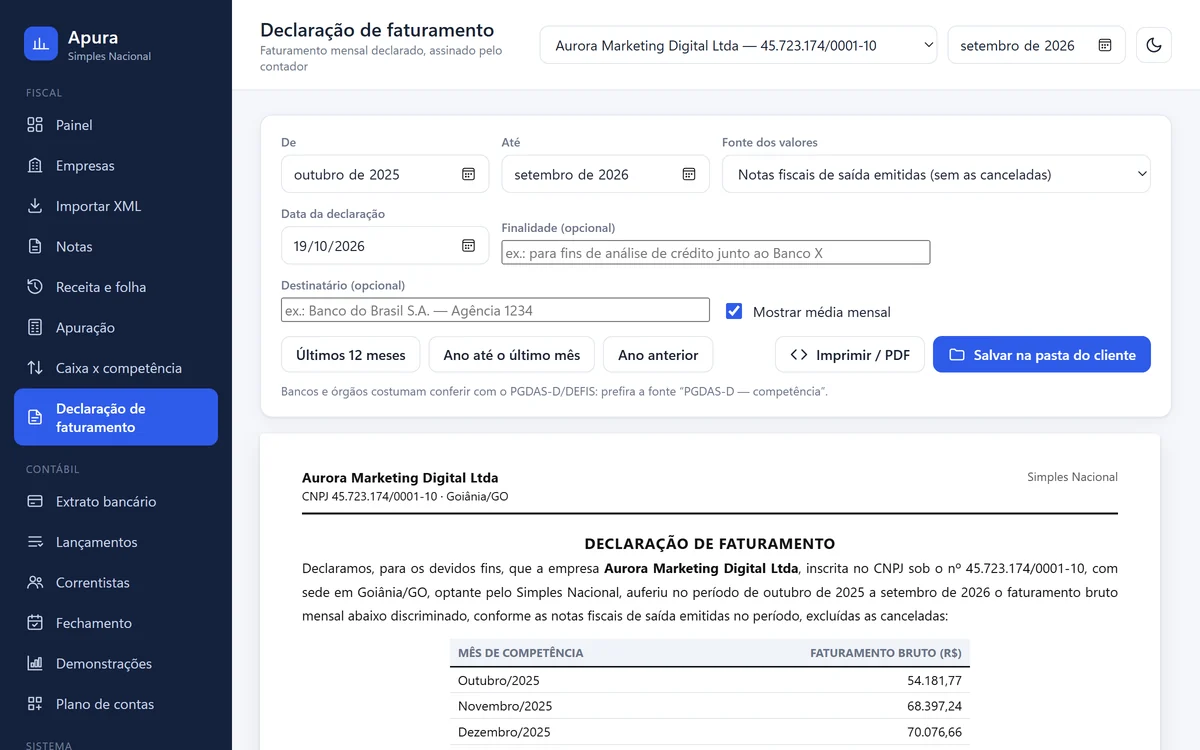Click DECLARAÇÃO DE FATURAMENTO document title
The width and height of the screenshot is (1200, 750).
tap(710, 544)
